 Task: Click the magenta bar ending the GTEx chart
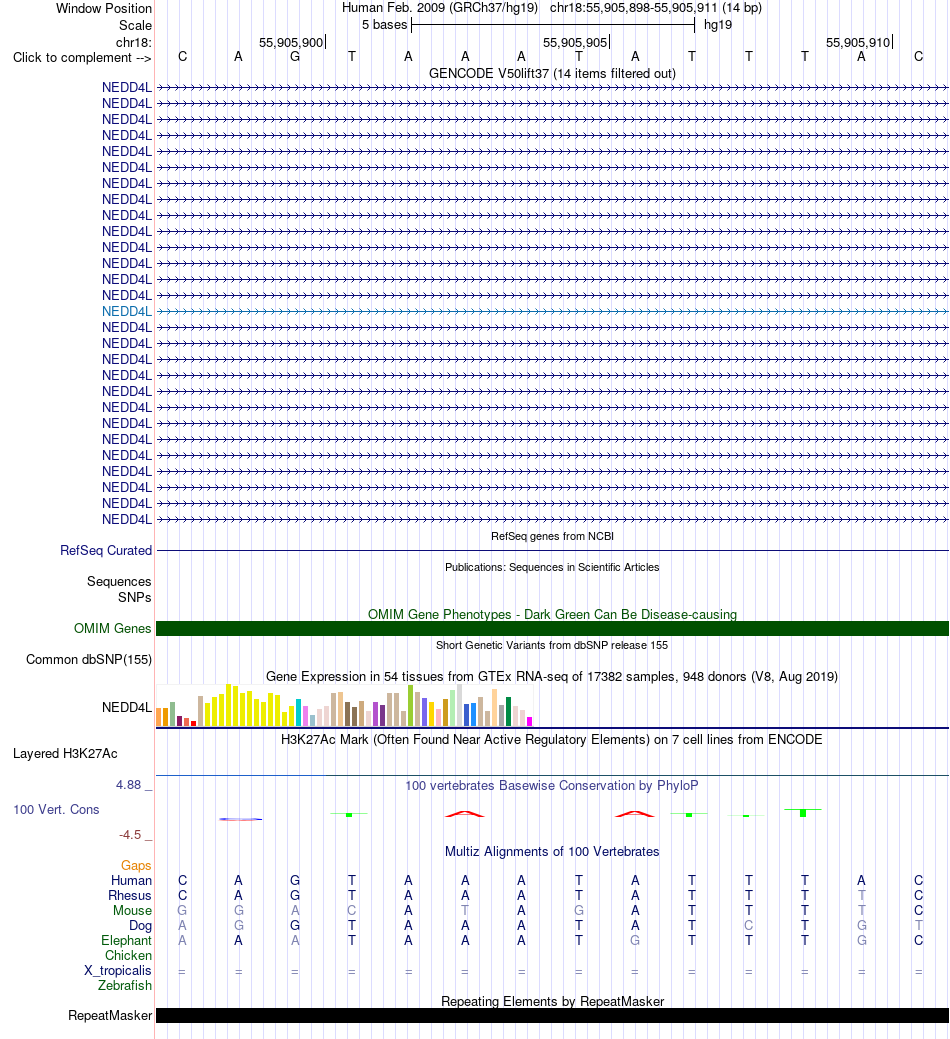[x=529, y=721]
